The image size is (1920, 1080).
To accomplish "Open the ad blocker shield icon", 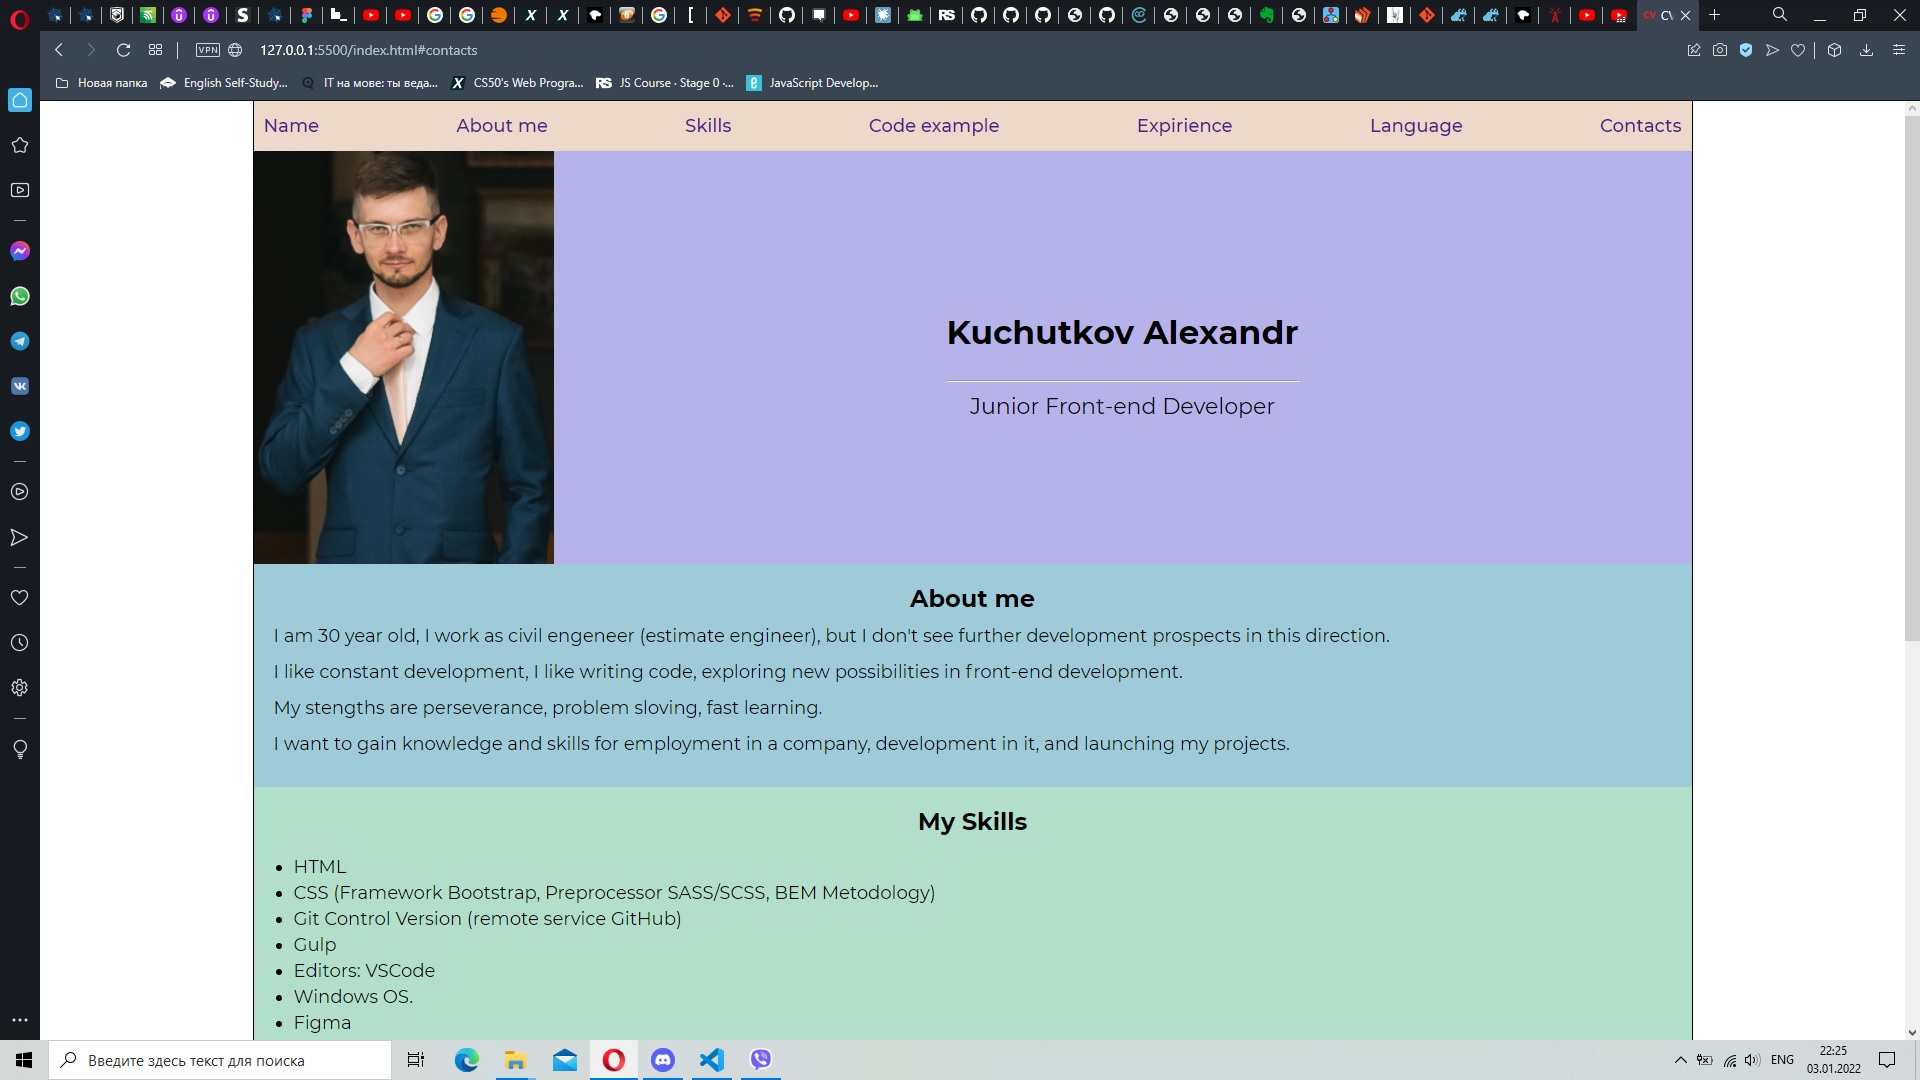I will pyautogui.click(x=1746, y=50).
